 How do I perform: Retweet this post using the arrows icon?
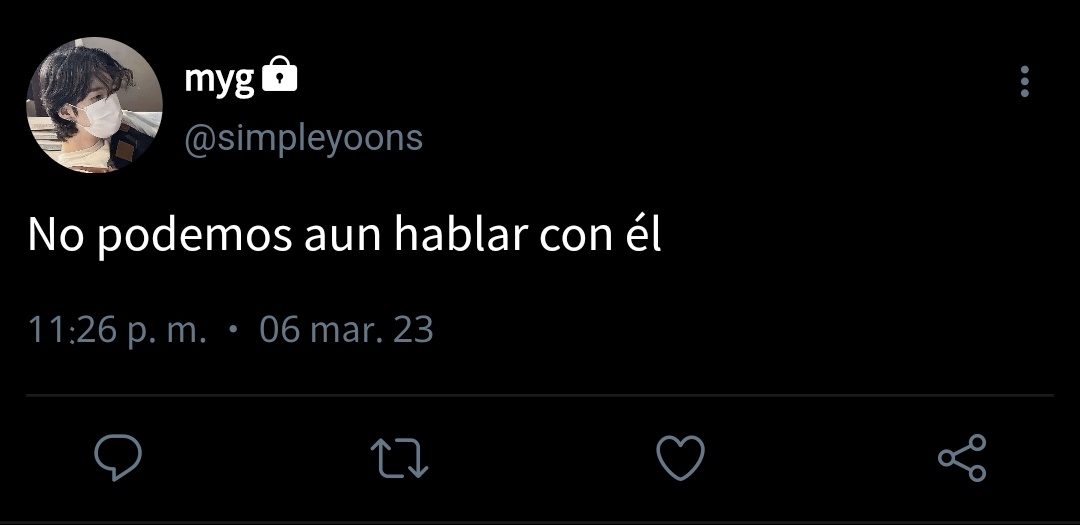click(x=399, y=458)
